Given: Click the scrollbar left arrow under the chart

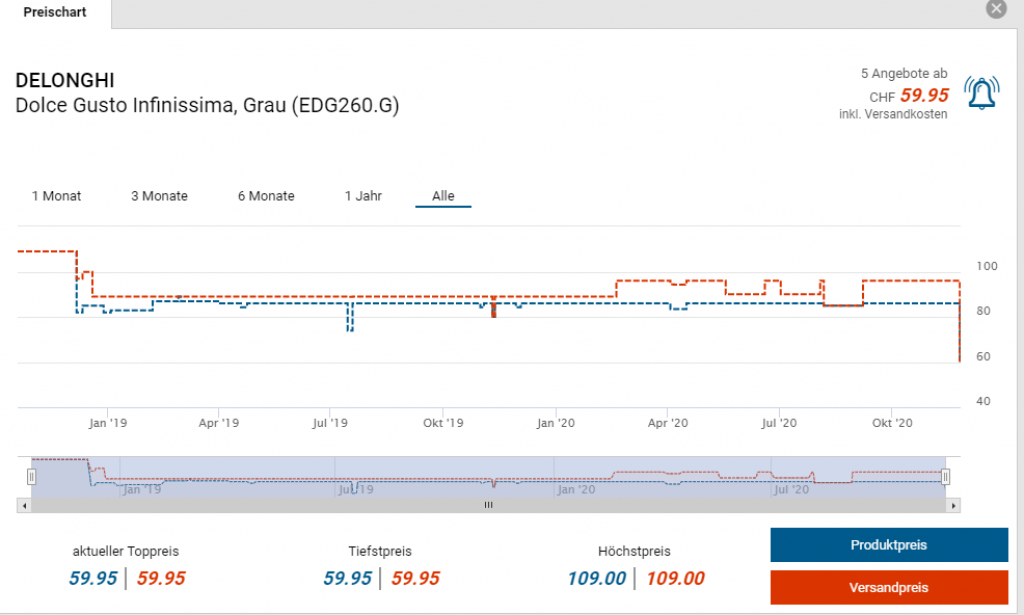Looking at the screenshot, I should [x=24, y=505].
